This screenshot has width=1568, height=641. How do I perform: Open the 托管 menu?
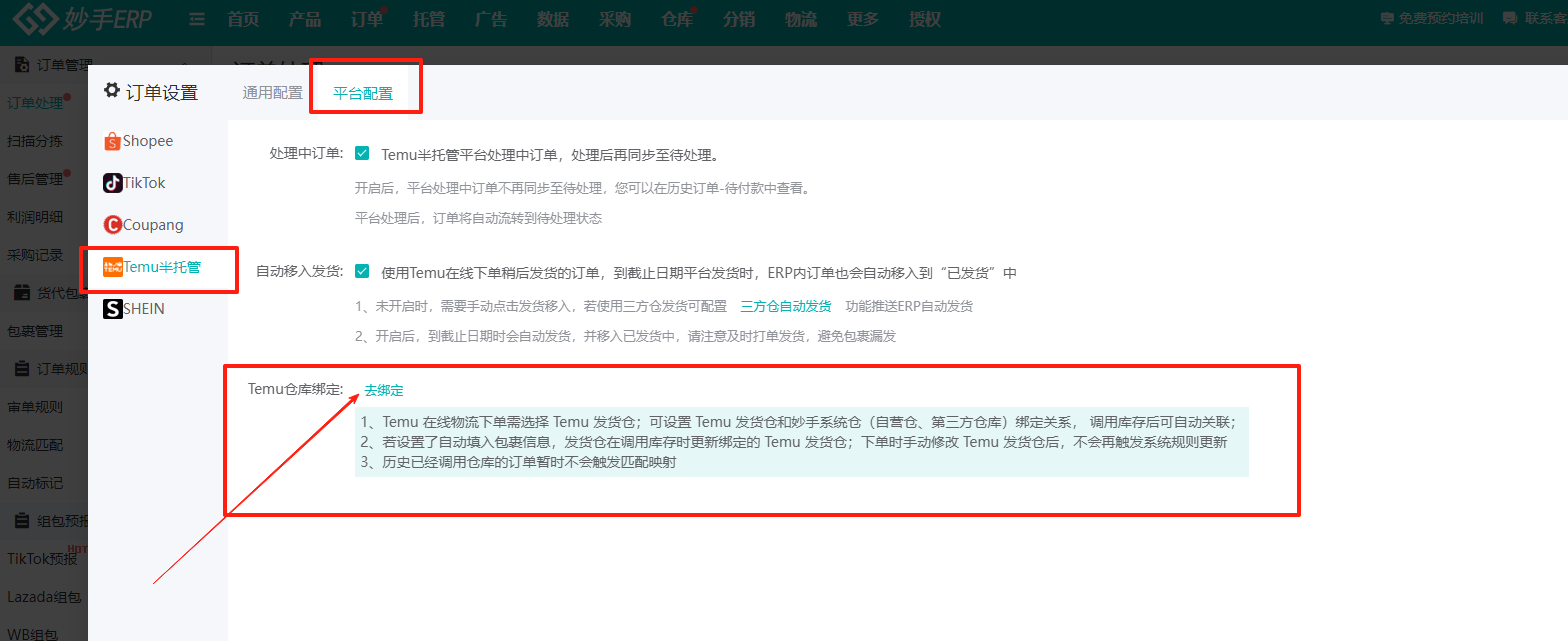coord(428,19)
